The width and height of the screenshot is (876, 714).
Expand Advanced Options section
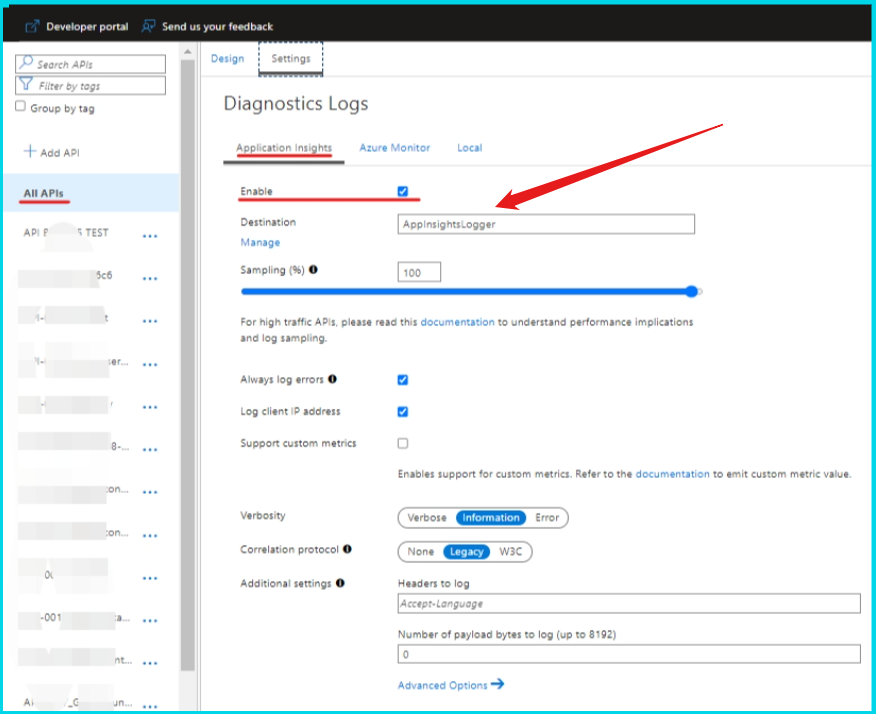coord(450,685)
